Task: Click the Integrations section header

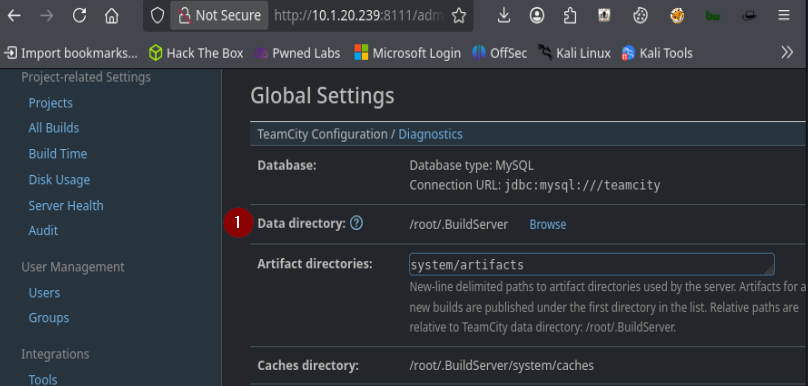Action: pos(55,355)
